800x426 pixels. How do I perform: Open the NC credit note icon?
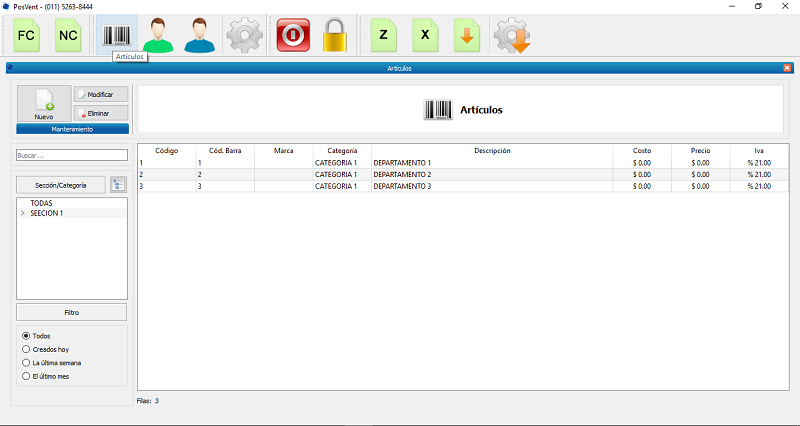pos(68,35)
